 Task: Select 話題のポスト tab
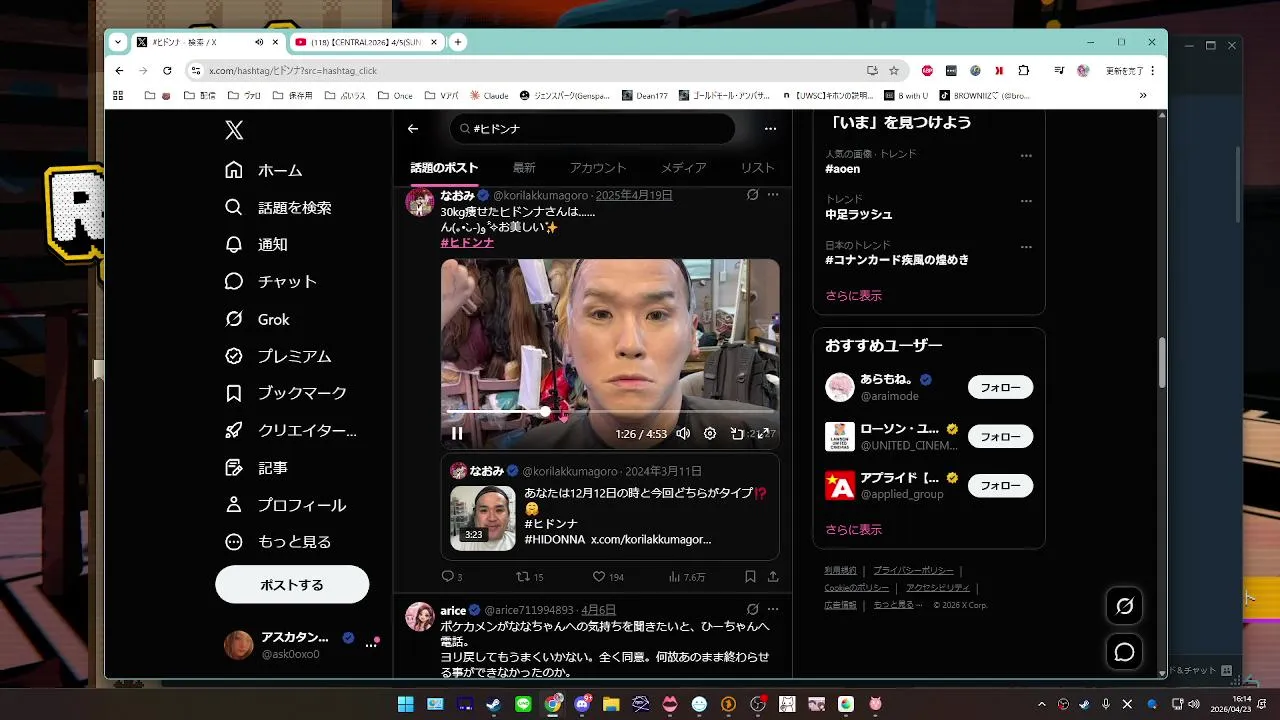pos(444,168)
